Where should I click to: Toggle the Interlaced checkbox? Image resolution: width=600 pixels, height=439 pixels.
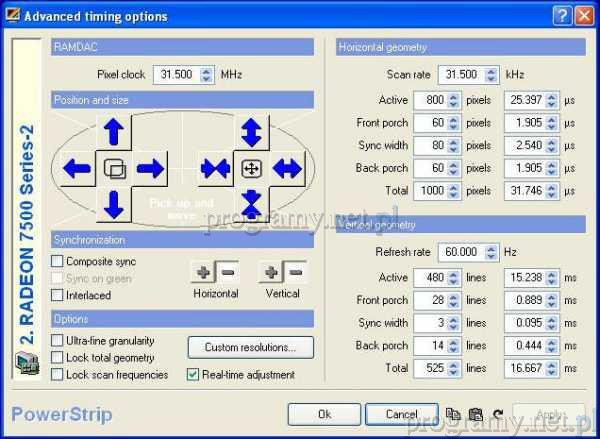[58, 295]
